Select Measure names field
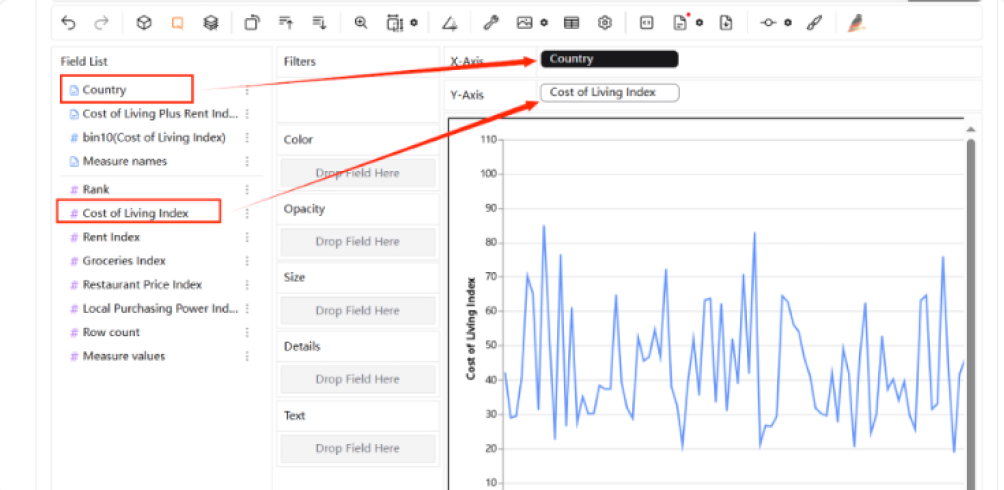 point(118,161)
